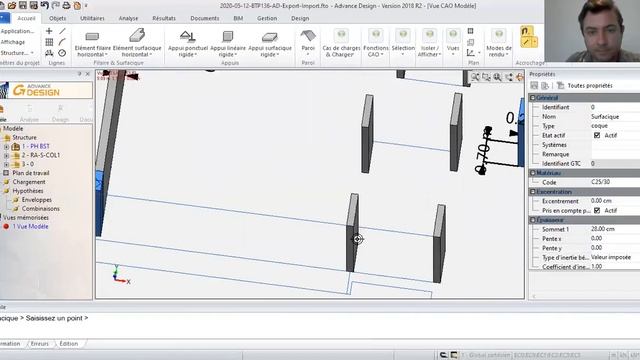The image size is (640, 360).
Task: Collapse the Excentration properties section
Action: click(533, 191)
